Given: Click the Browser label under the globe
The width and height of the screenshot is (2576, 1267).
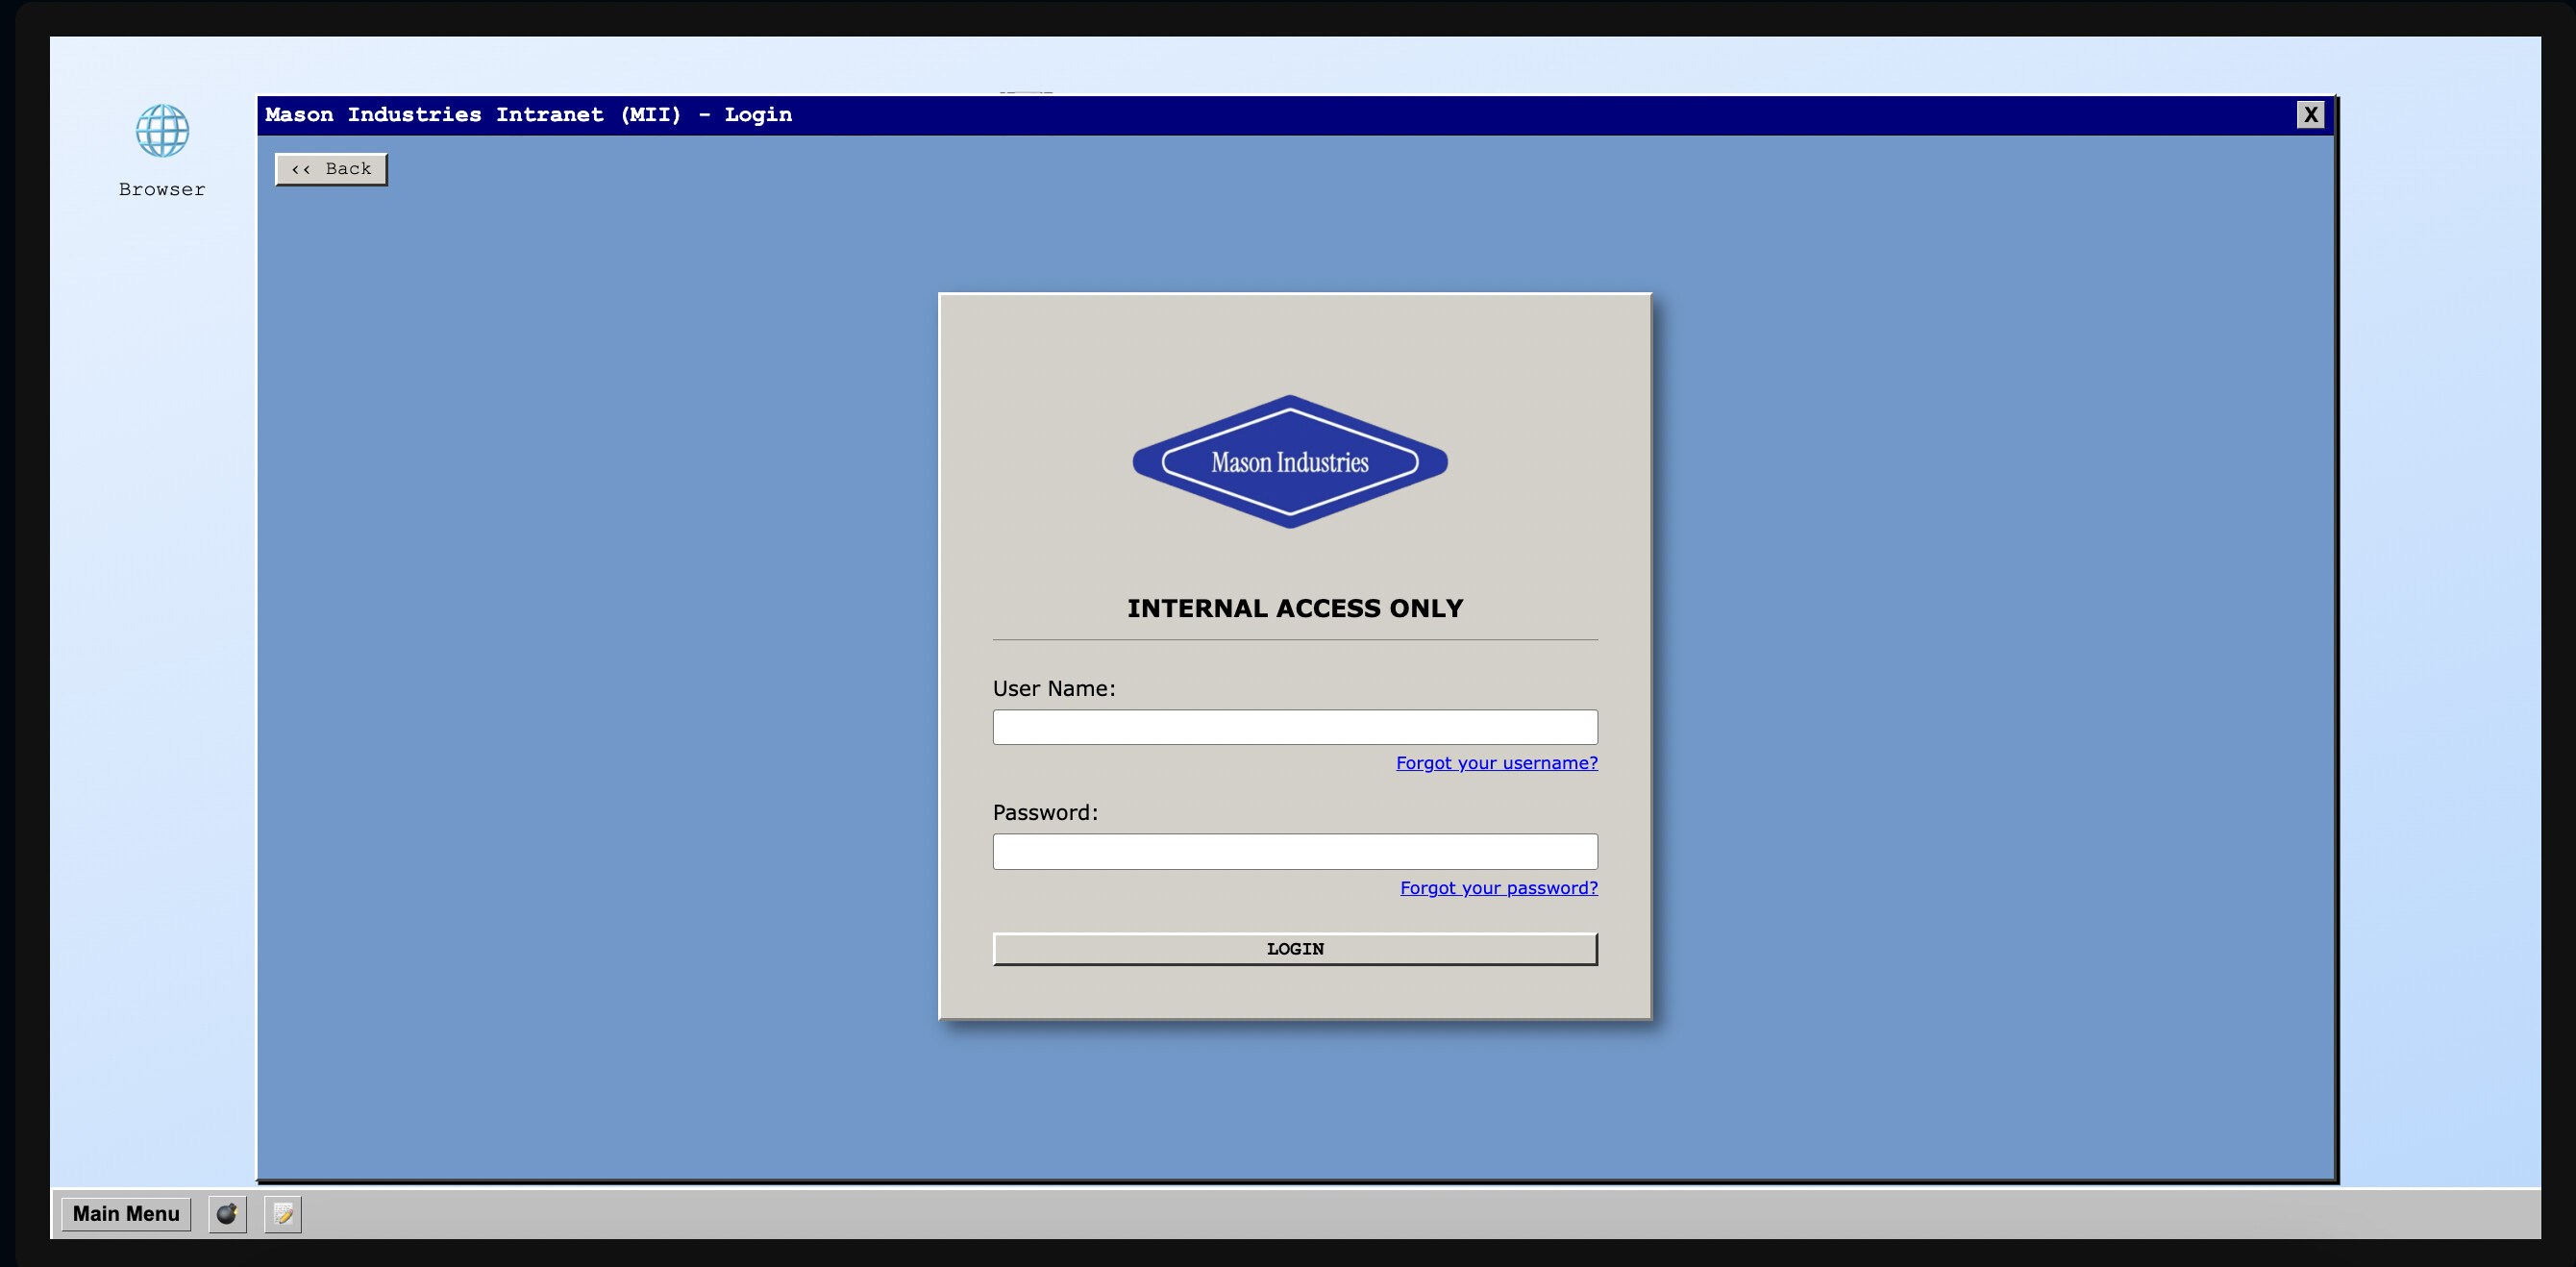Looking at the screenshot, I should [161, 188].
